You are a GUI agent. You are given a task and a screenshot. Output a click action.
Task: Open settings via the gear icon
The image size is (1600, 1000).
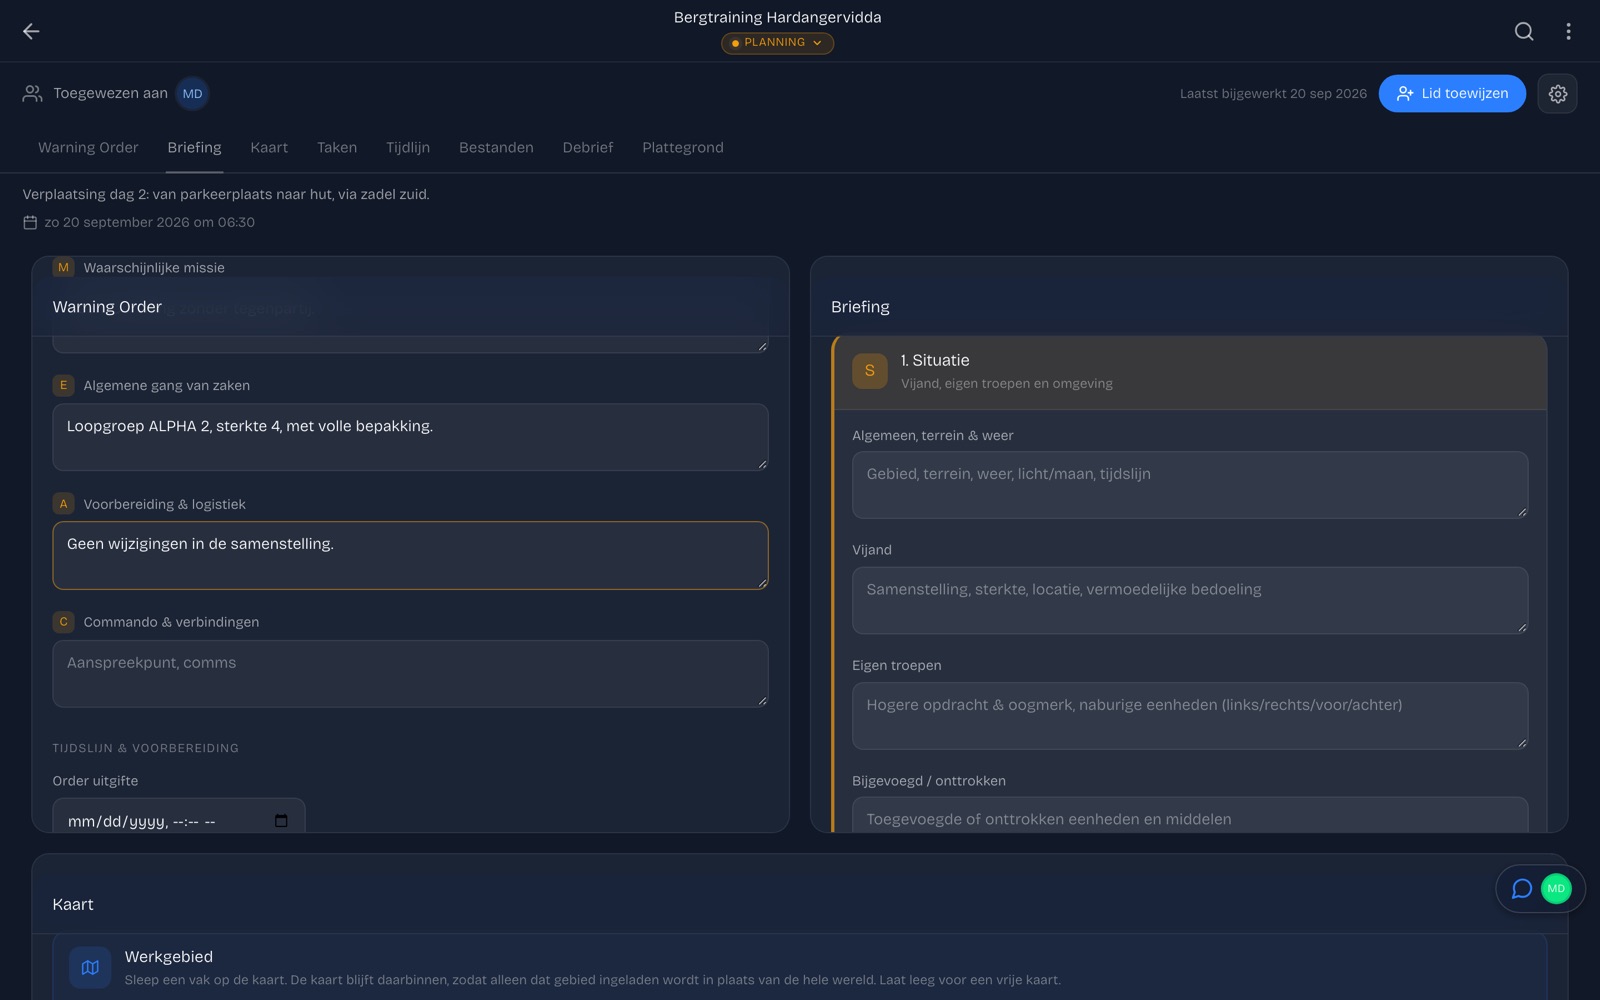pos(1557,93)
